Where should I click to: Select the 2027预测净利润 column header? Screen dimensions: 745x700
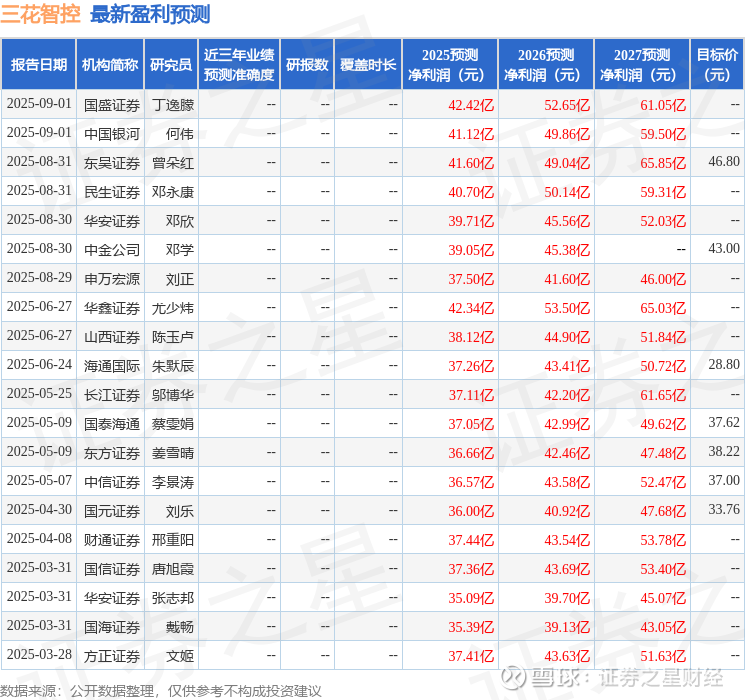coord(642,65)
